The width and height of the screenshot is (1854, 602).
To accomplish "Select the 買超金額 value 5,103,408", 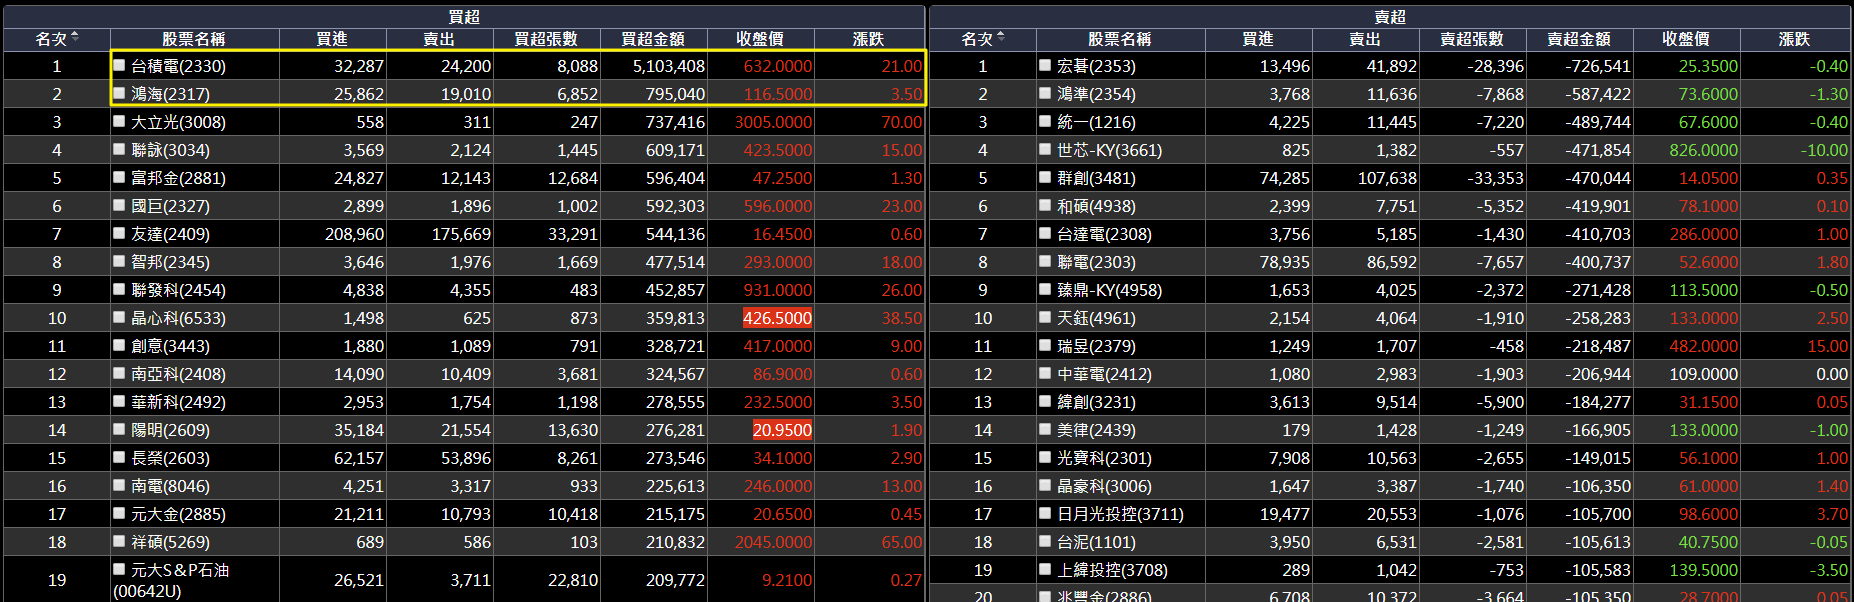I will [669, 66].
